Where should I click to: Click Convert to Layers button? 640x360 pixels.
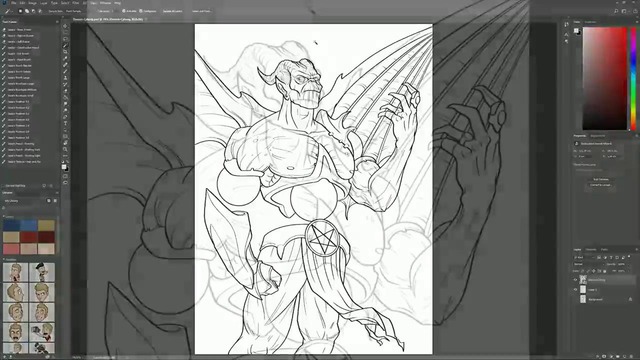pyautogui.click(x=601, y=185)
